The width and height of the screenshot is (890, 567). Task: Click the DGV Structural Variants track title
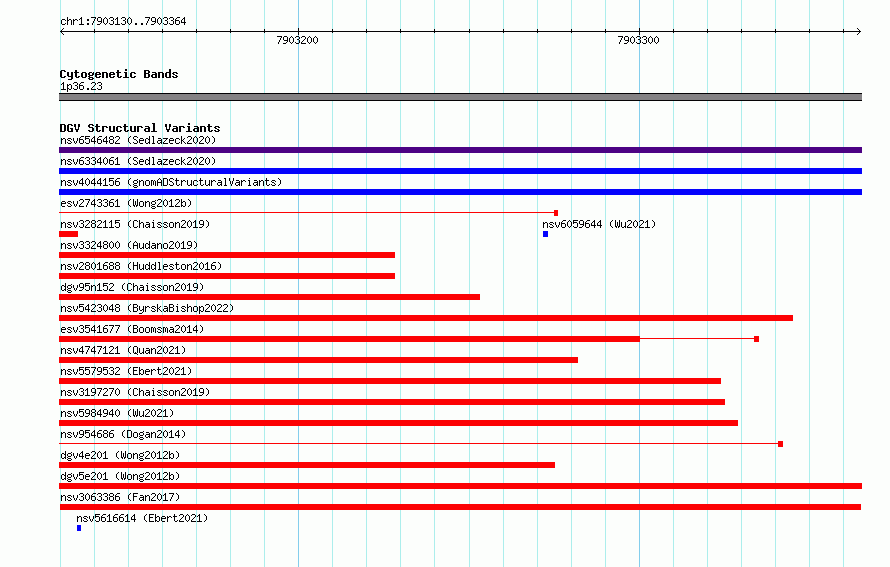click(x=140, y=128)
